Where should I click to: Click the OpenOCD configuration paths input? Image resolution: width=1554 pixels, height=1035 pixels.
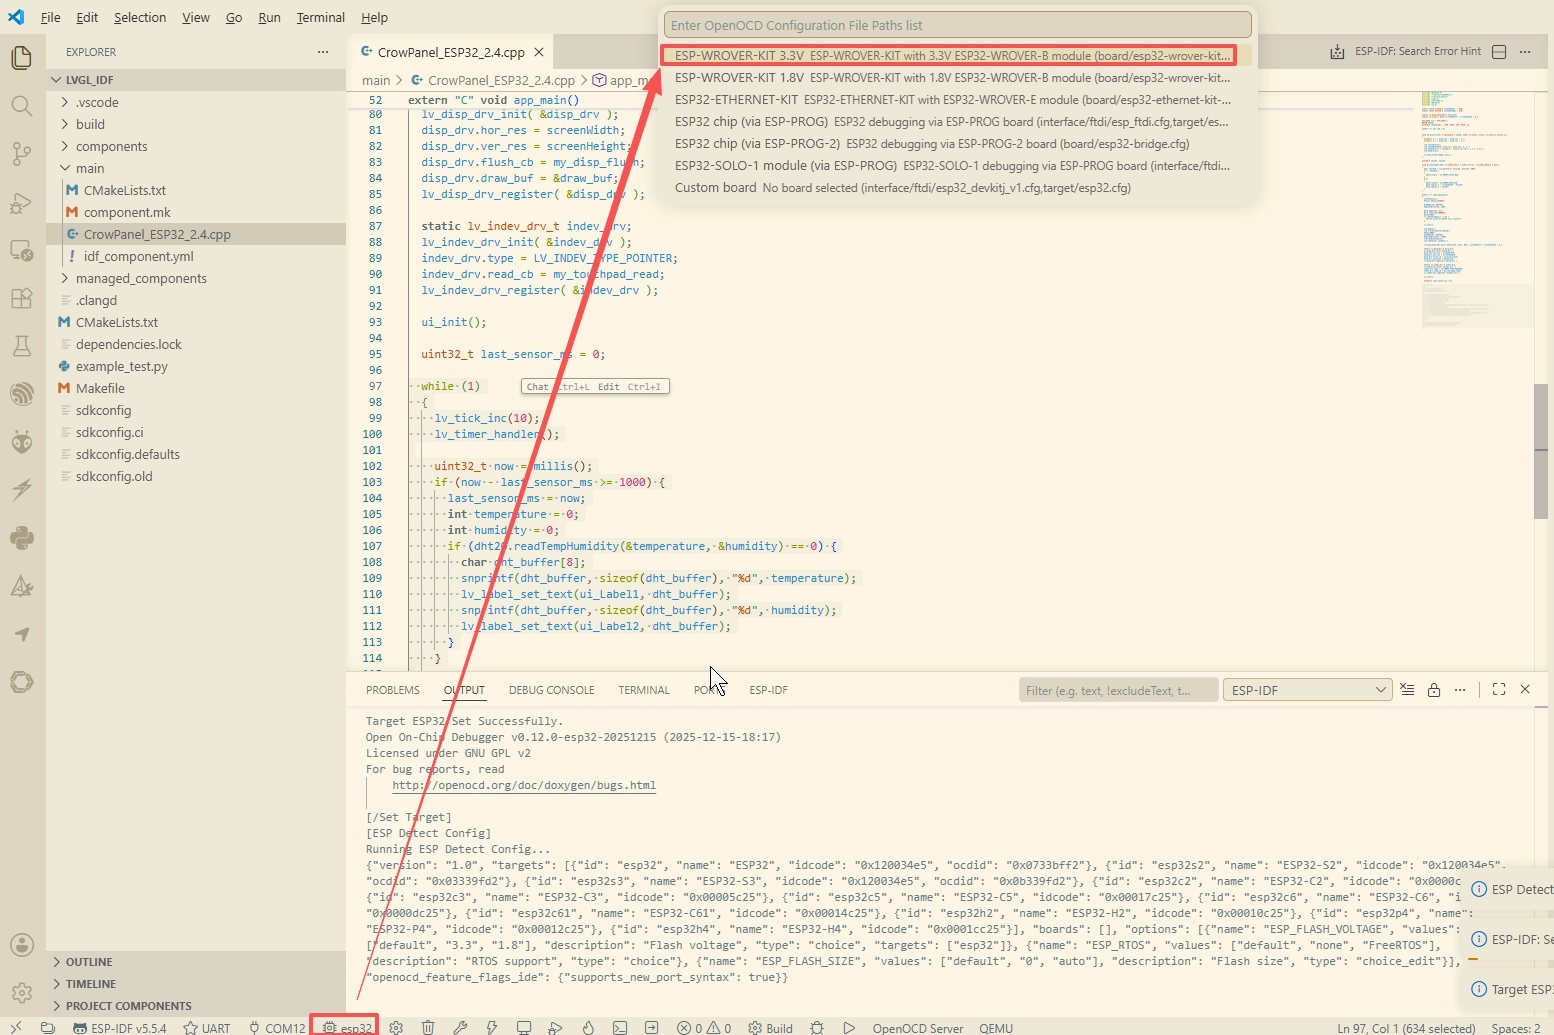pyautogui.click(x=957, y=25)
